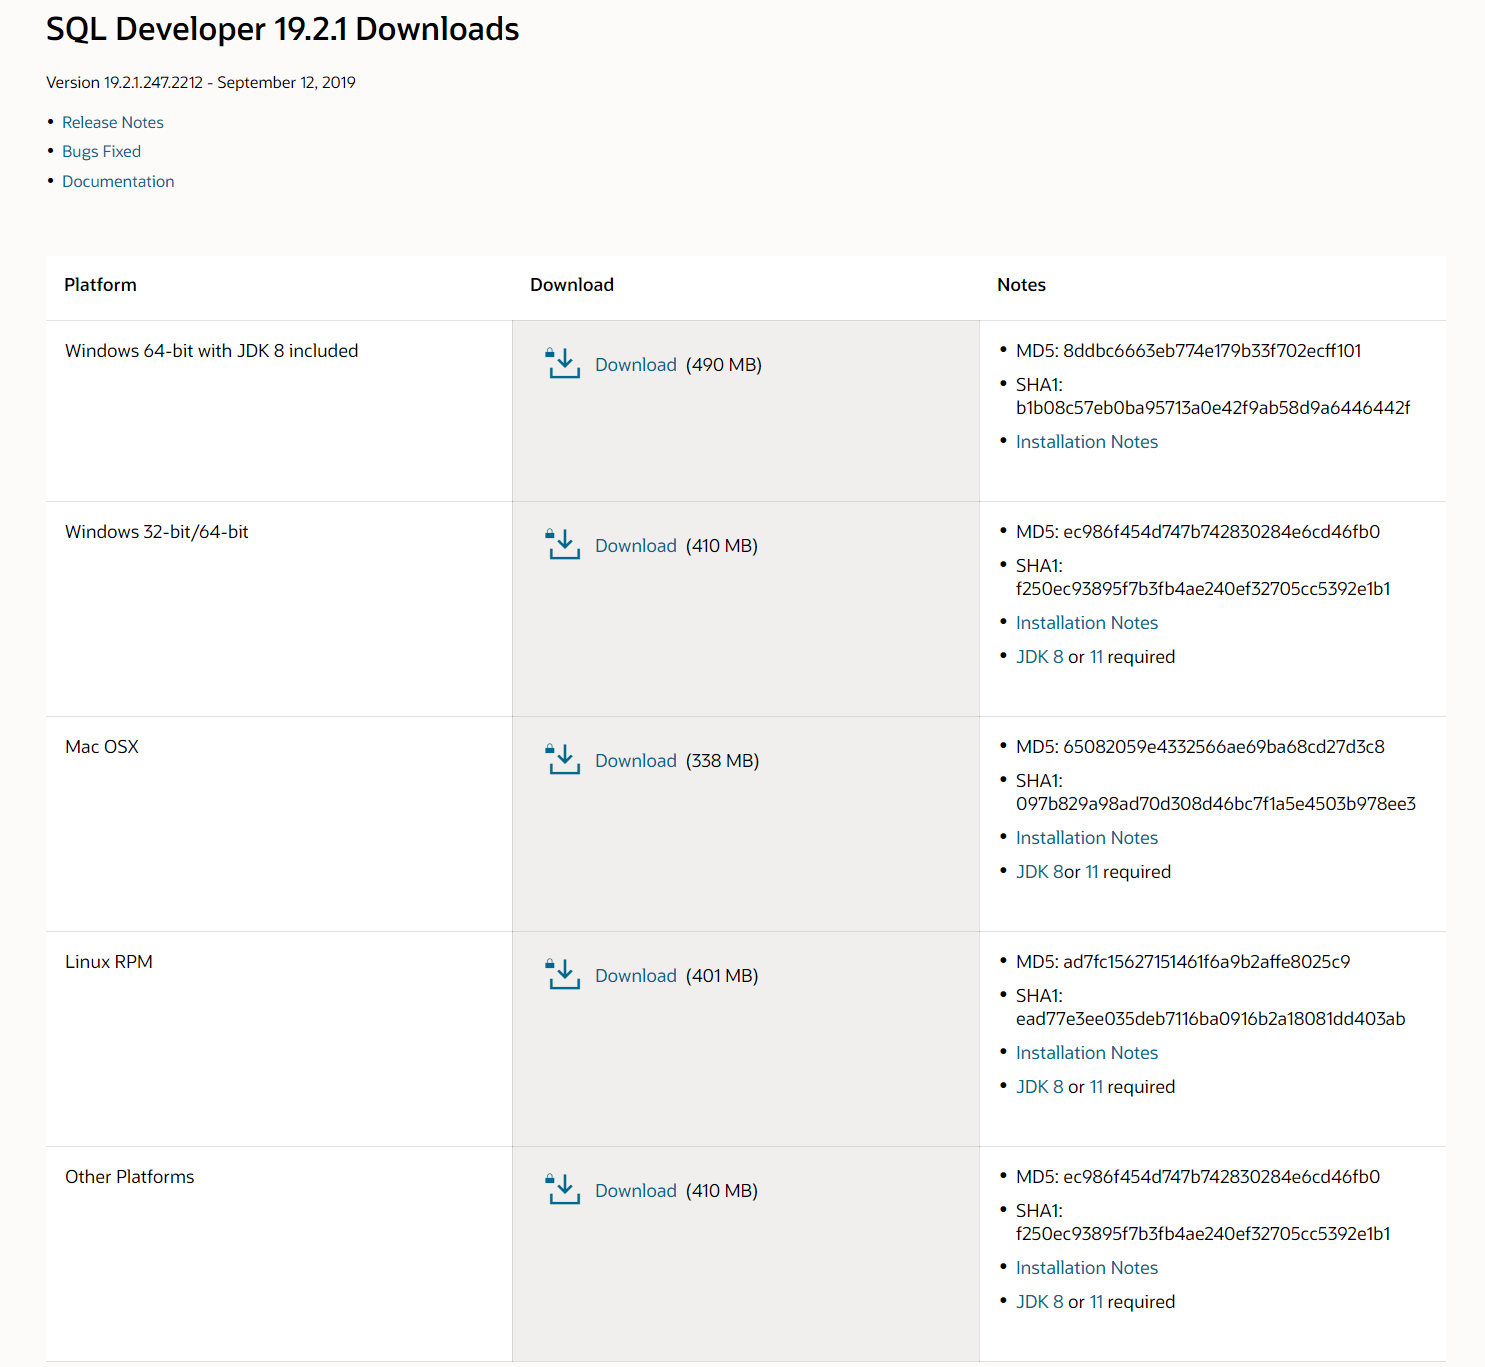
Task: Click the Notes column header
Action: click(1021, 285)
